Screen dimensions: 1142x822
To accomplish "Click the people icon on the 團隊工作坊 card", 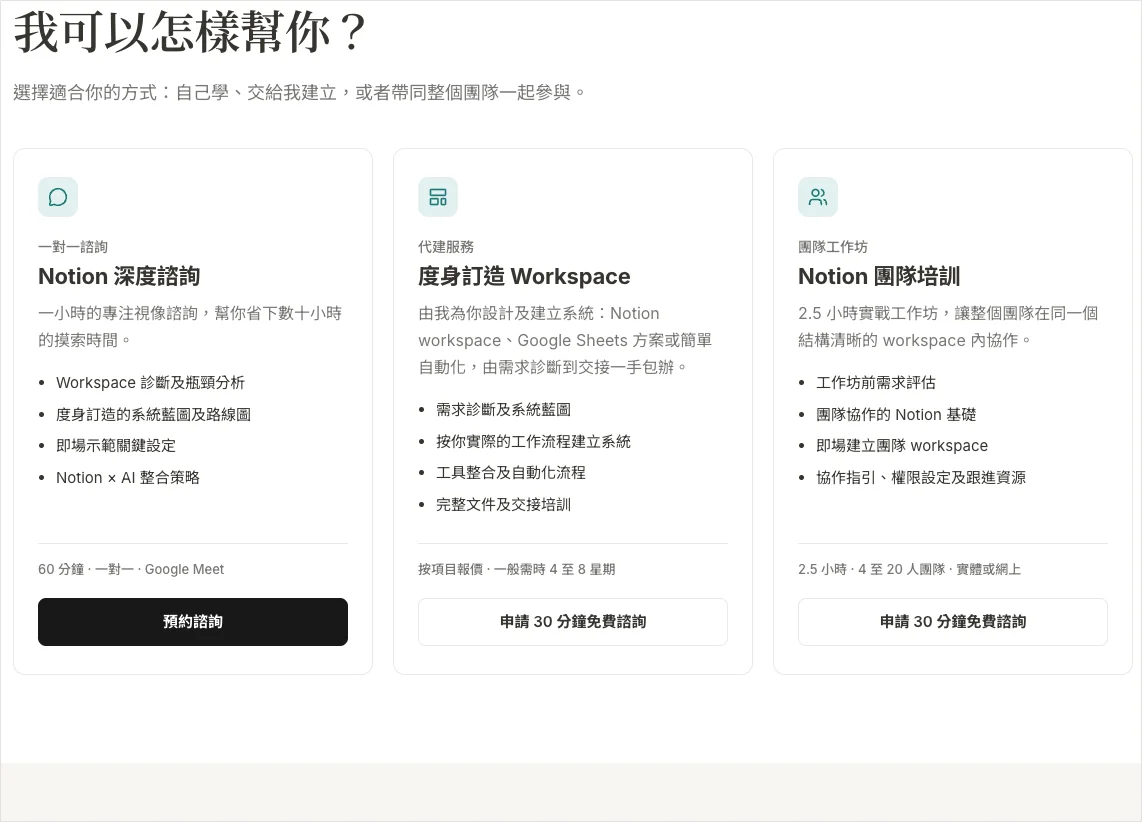I will click(x=818, y=197).
